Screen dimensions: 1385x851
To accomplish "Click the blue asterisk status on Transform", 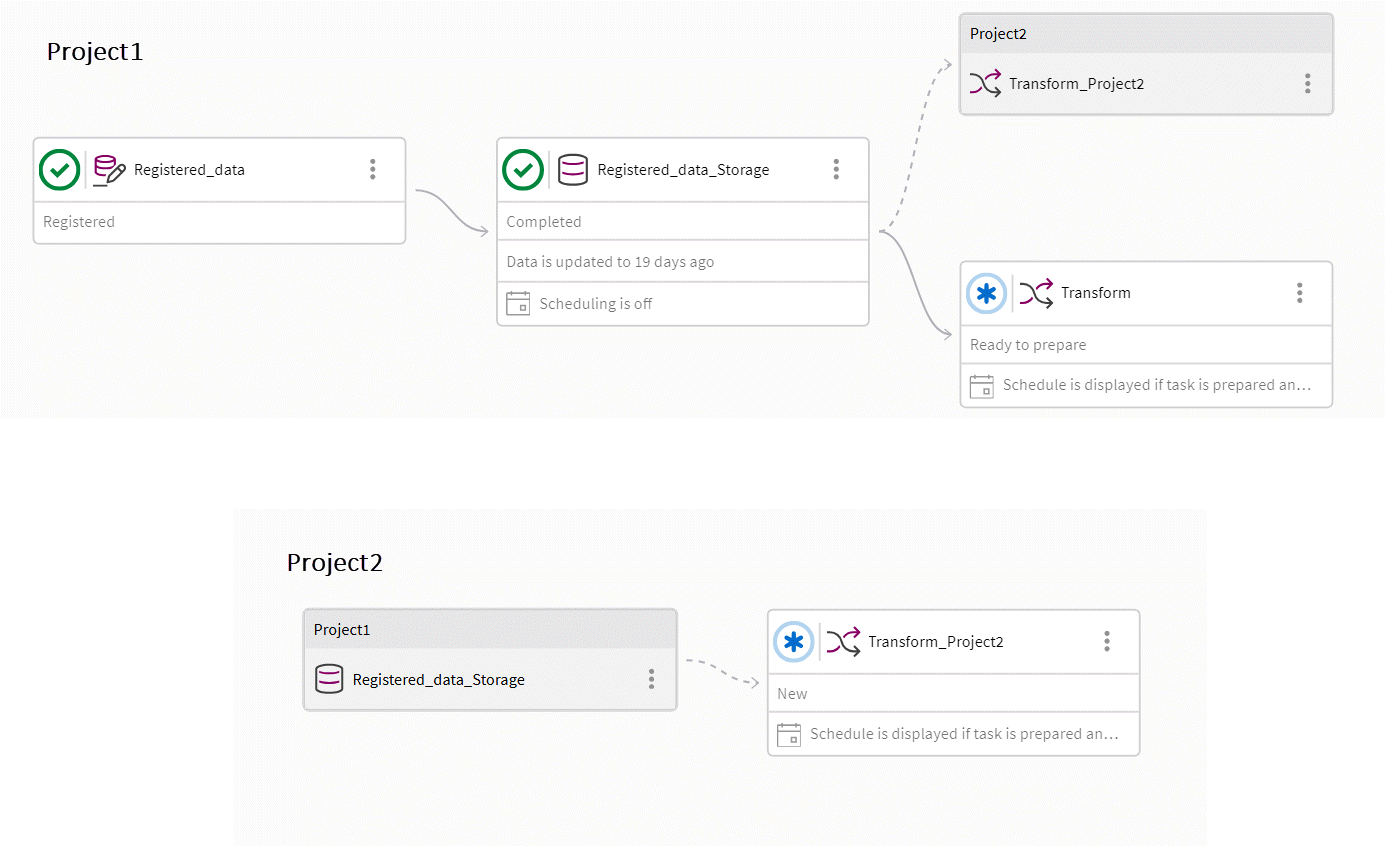I will pyautogui.click(x=987, y=293).
